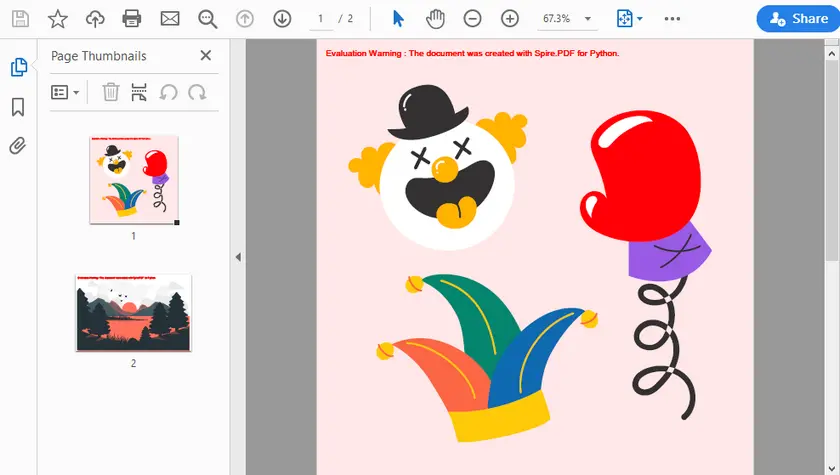Screen dimensions: 840x475
Task: Click the Save file icon
Action: tap(21, 19)
